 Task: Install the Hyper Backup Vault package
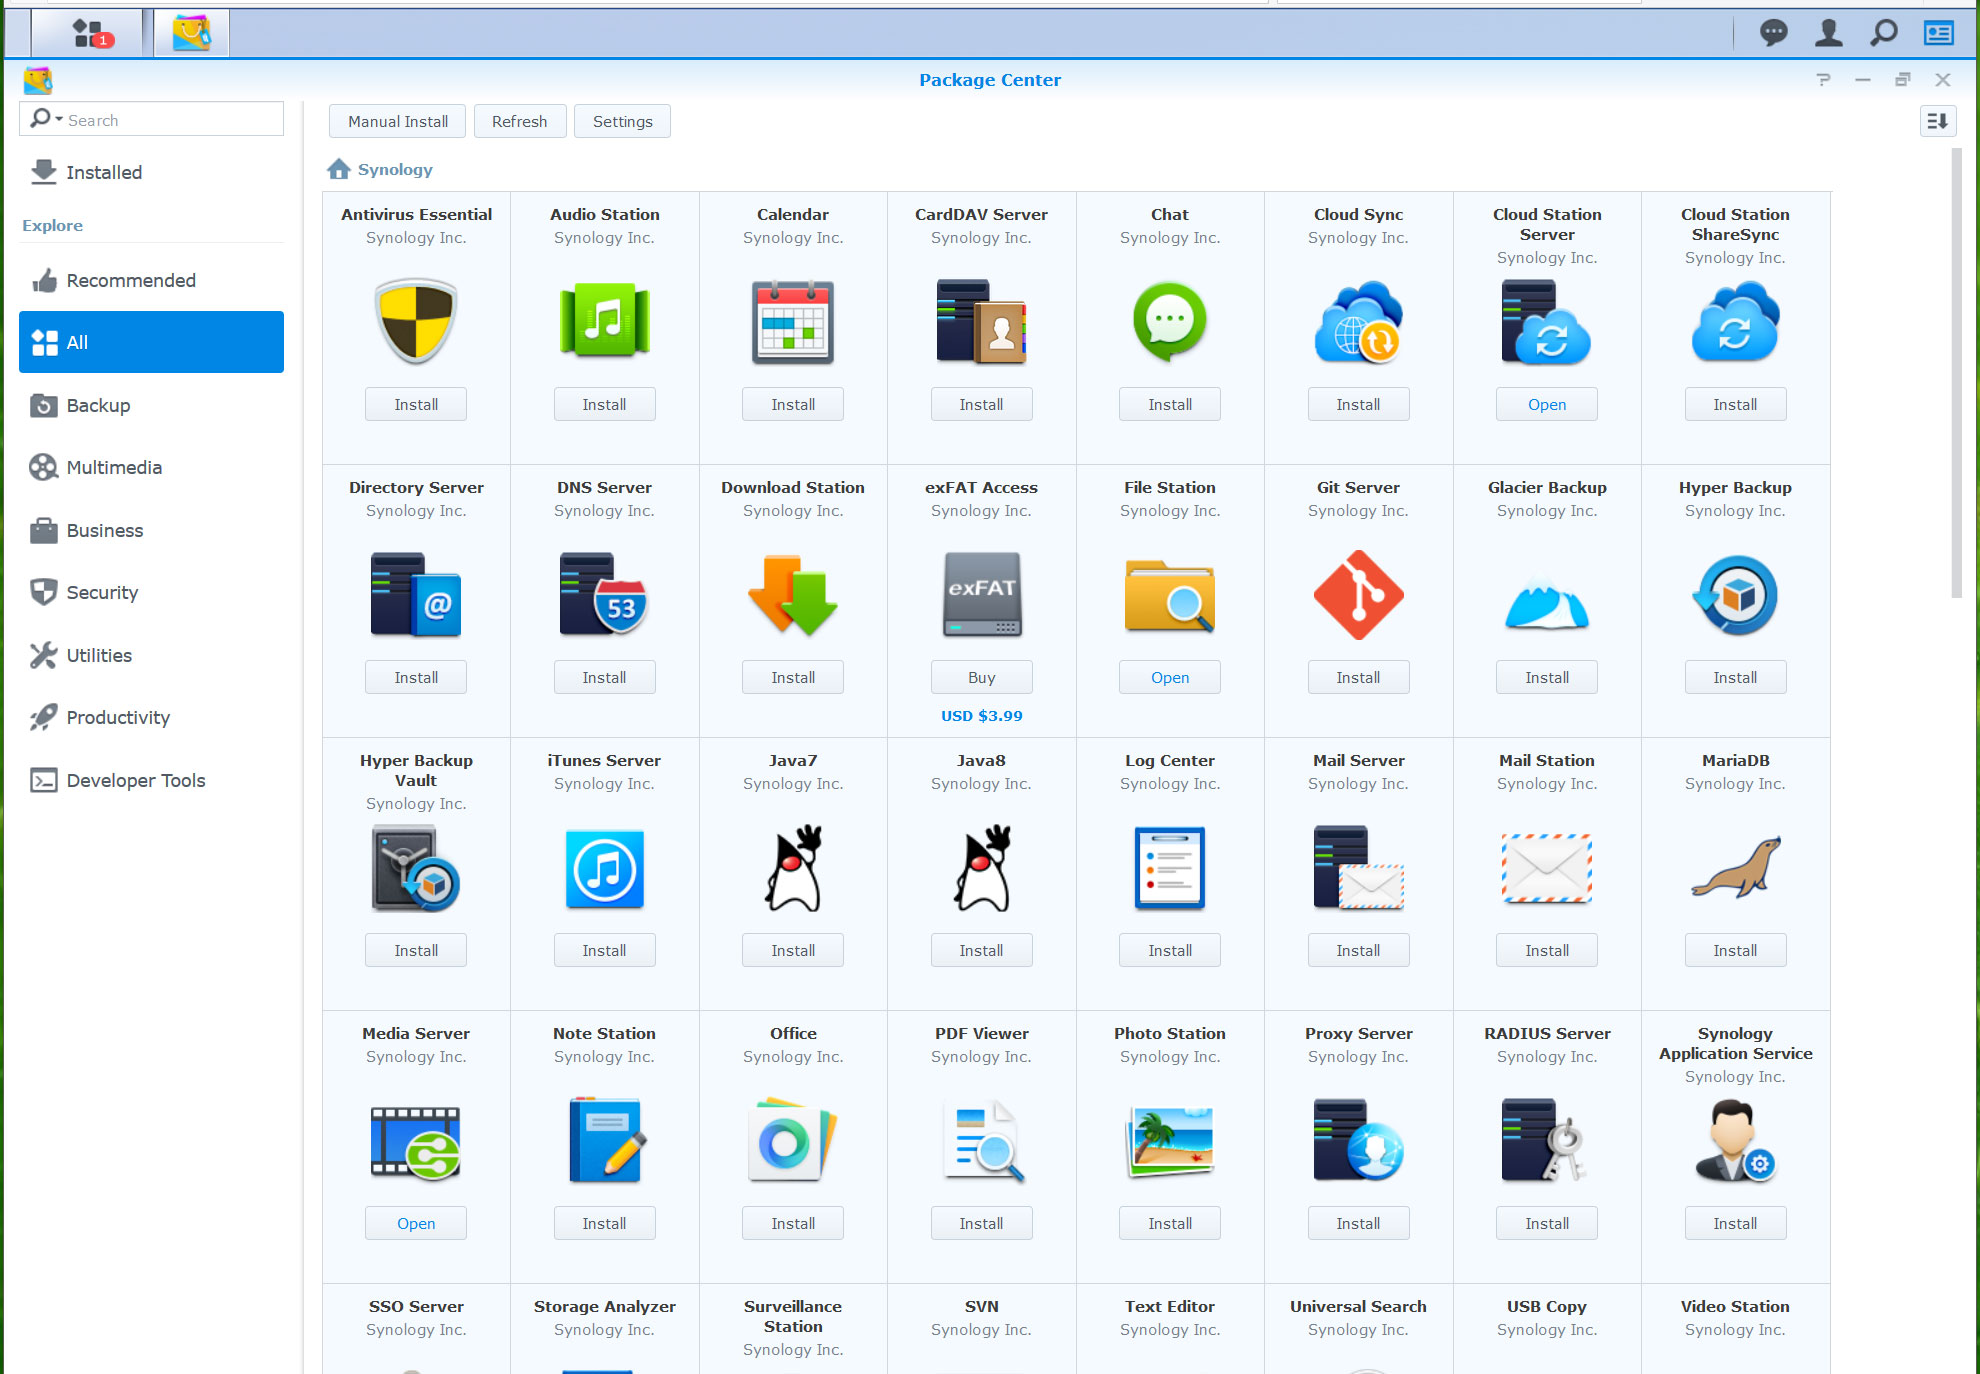click(x=416, y=950)
